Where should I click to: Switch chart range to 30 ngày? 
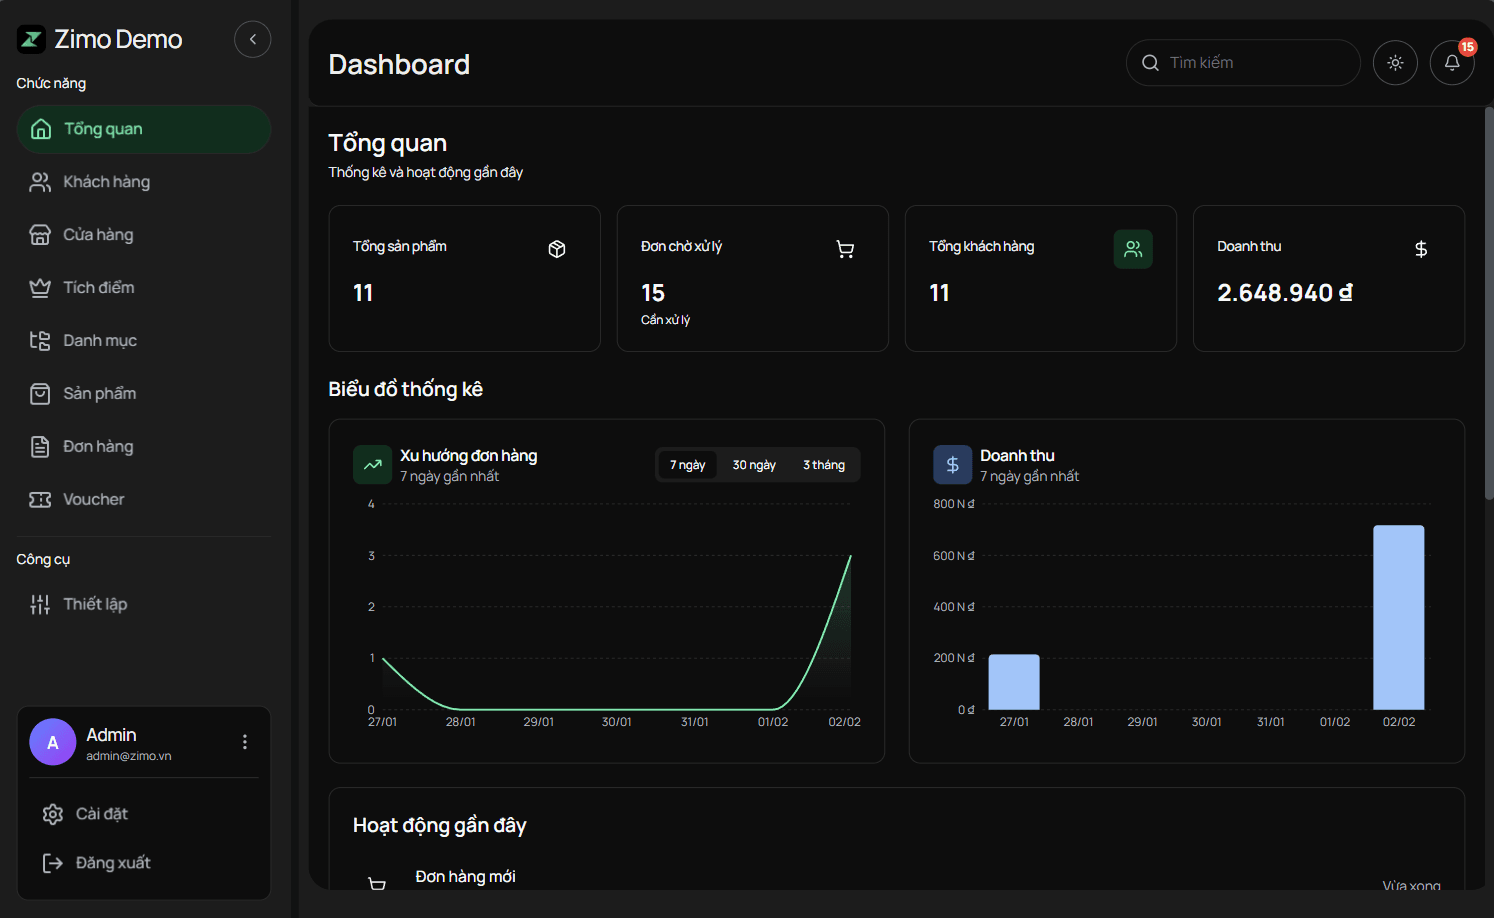[x=753, y=464]
